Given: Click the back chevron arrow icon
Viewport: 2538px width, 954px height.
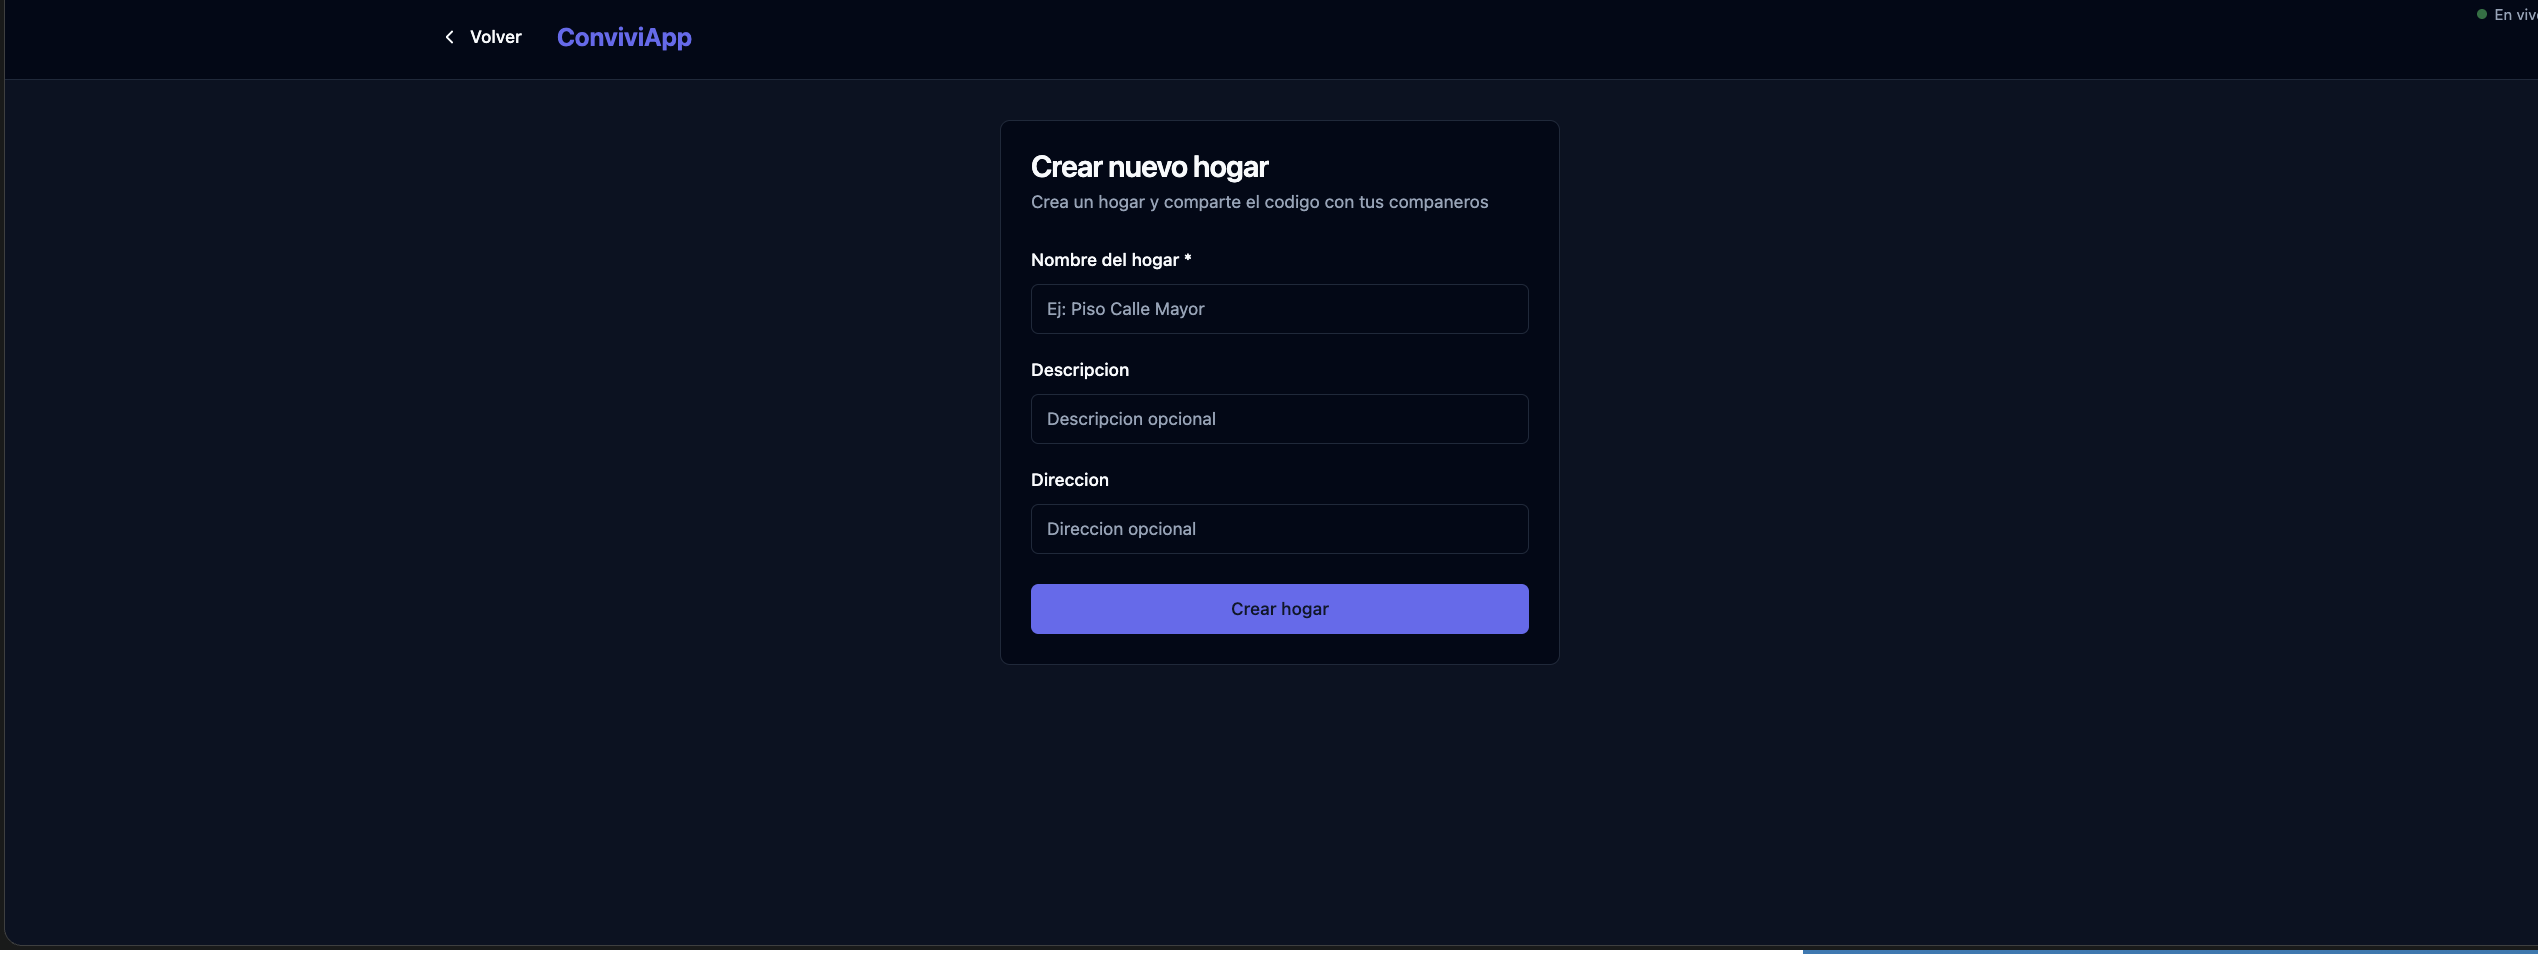Looking at the screenshot, I should [450, 37].
